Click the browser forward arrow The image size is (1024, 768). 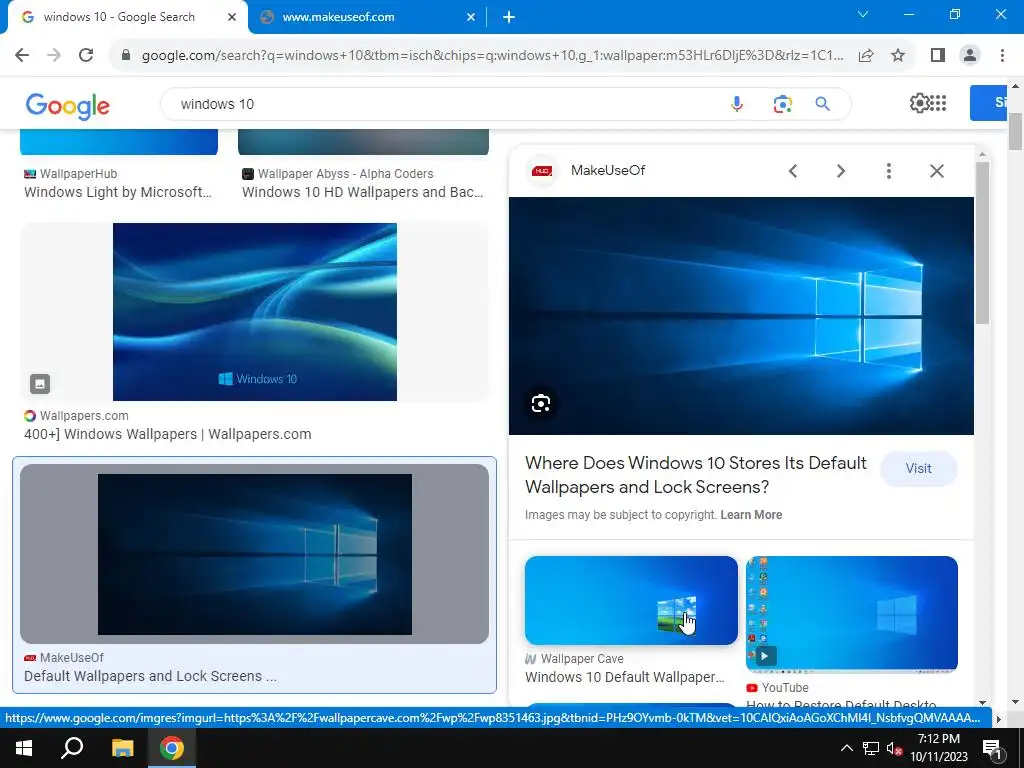click(54, 55)
